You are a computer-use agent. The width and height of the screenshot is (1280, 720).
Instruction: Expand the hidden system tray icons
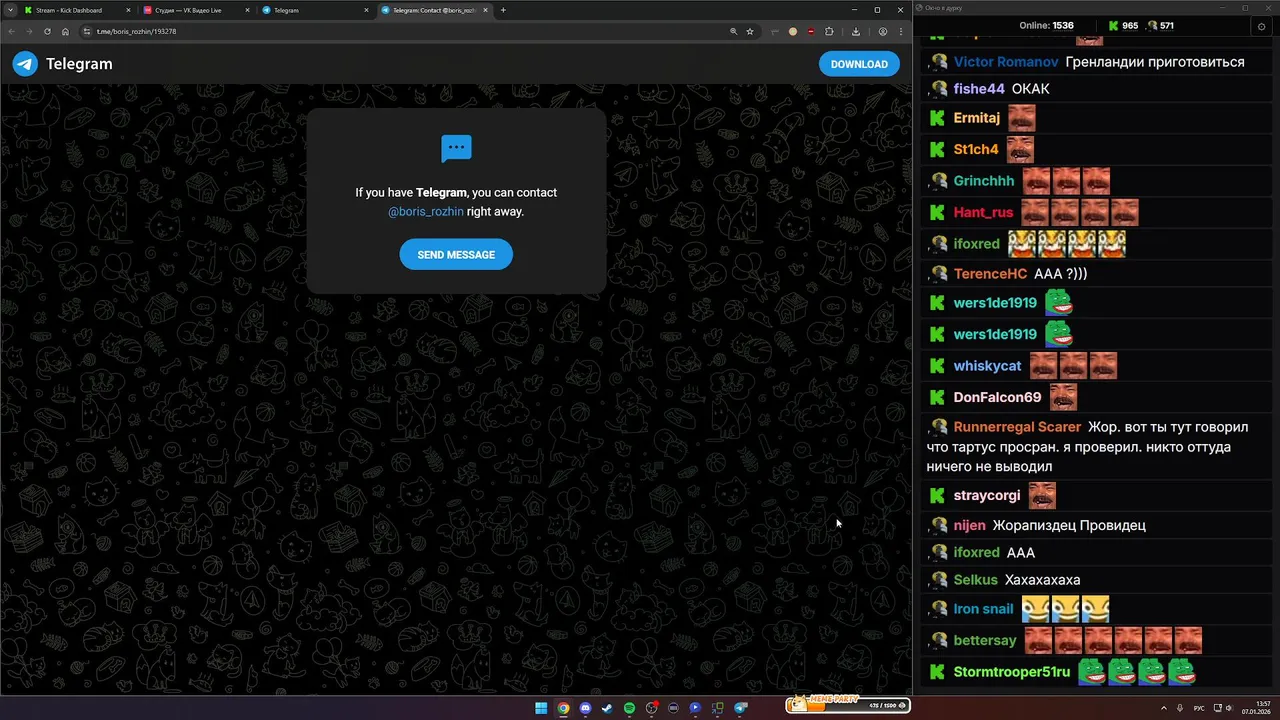1164,708
